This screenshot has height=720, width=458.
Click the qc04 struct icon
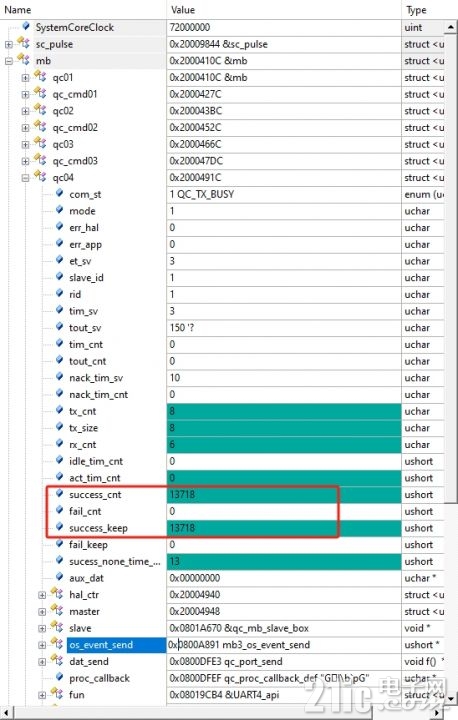click(40, 177)
